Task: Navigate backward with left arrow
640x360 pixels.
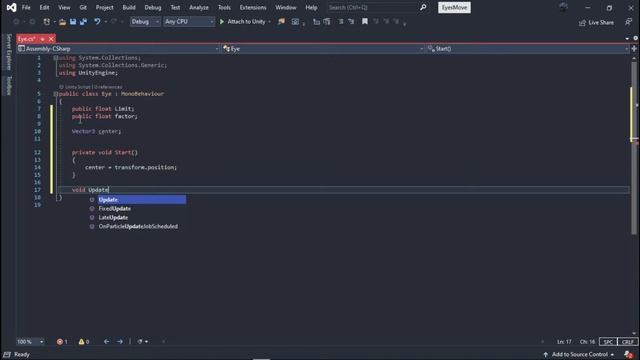Action: (x=107, y=342)
